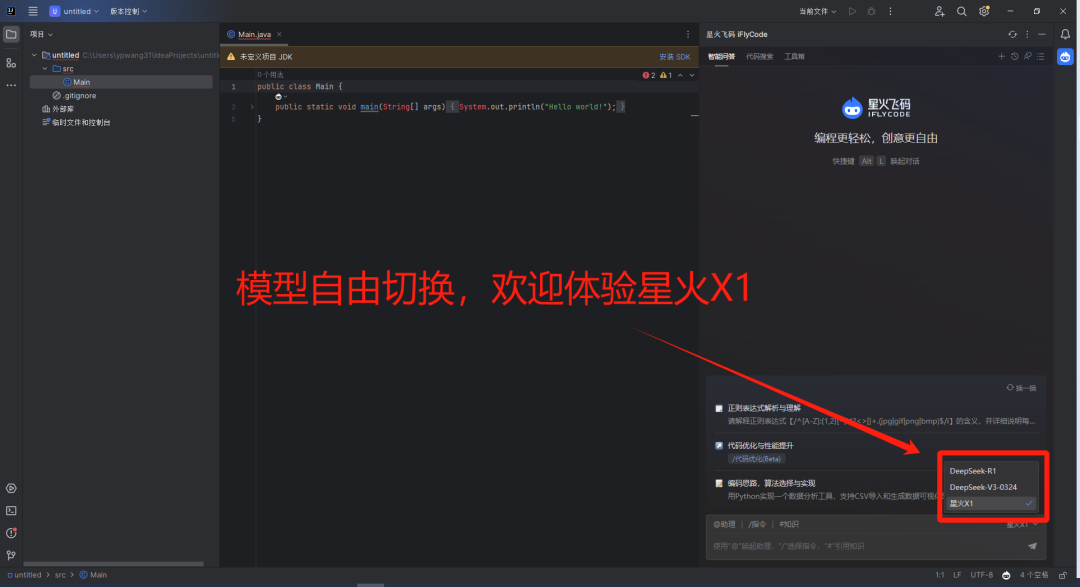Screen dimensions: 1080x587
Task: Choose 星火X1 model in list
Action: coord(990,504)
